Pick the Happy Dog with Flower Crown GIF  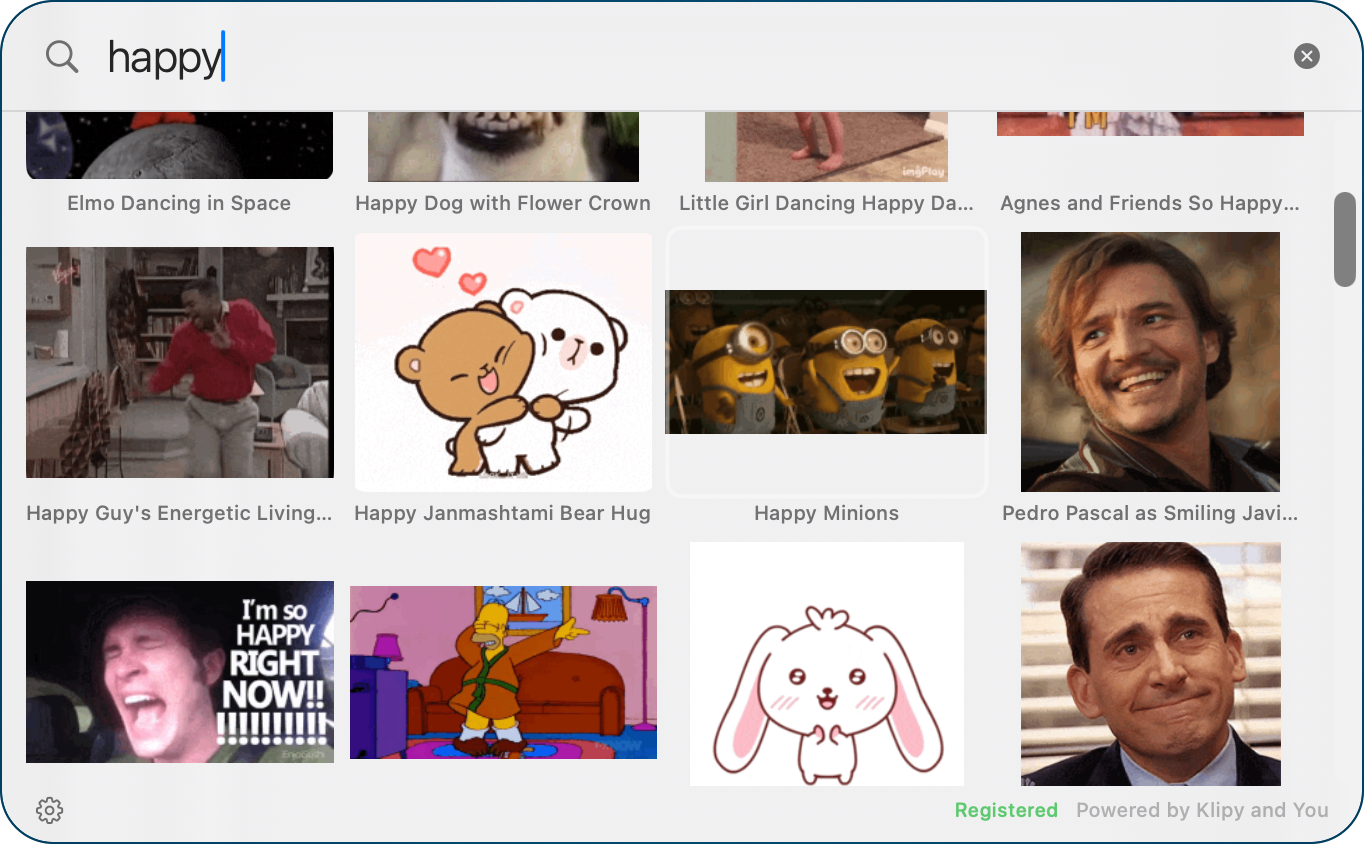click(503, 146)
